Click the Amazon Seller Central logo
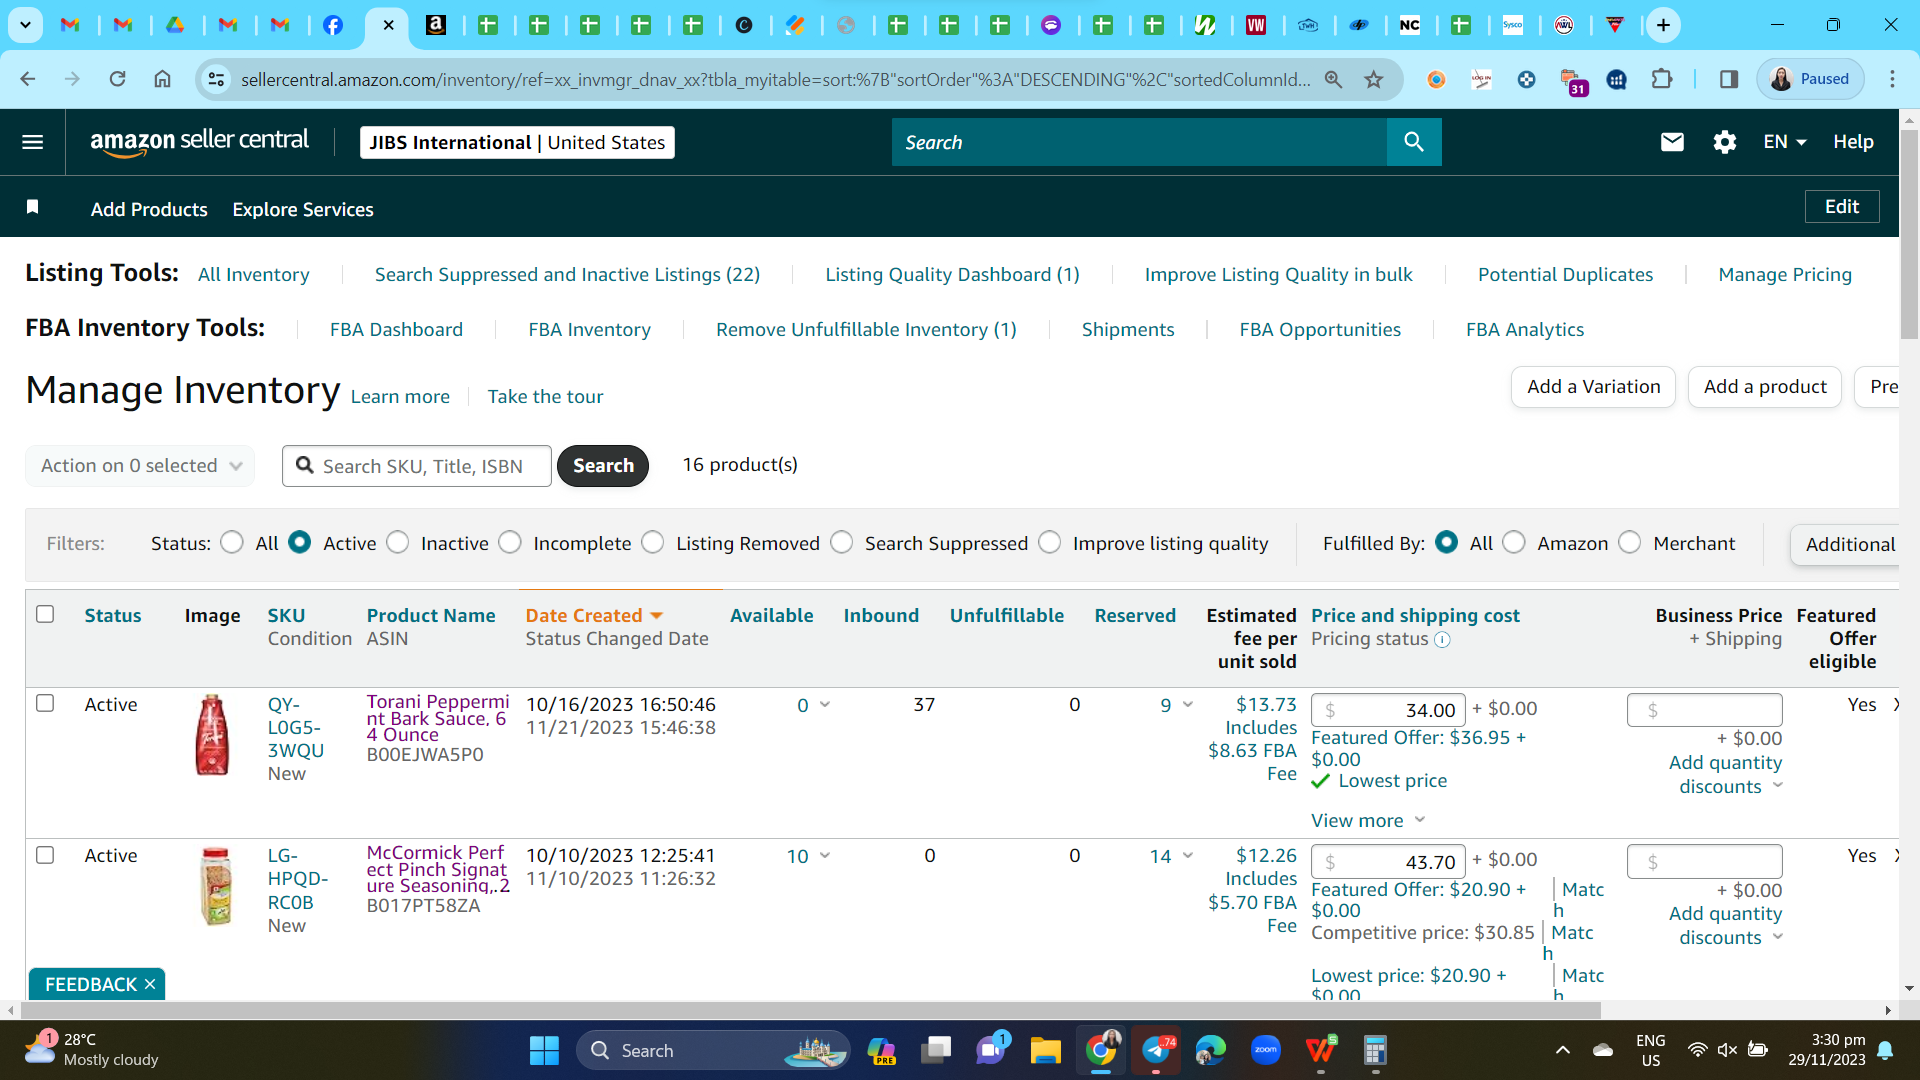This screenshot has height=1080, width=1920. tap(199, 142)
